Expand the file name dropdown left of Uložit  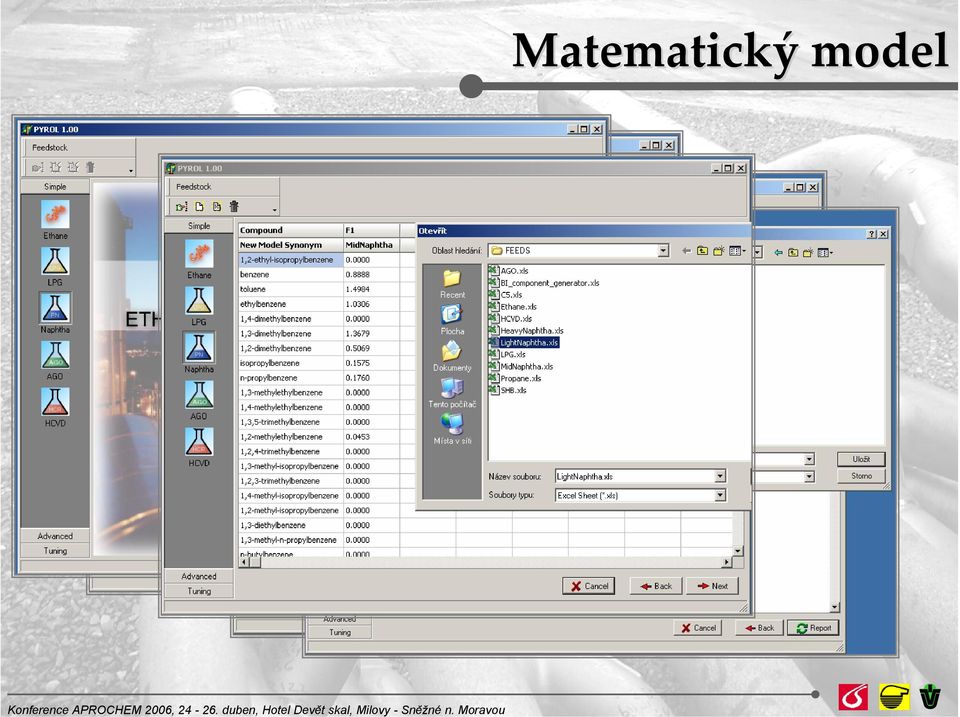point(809,459)
